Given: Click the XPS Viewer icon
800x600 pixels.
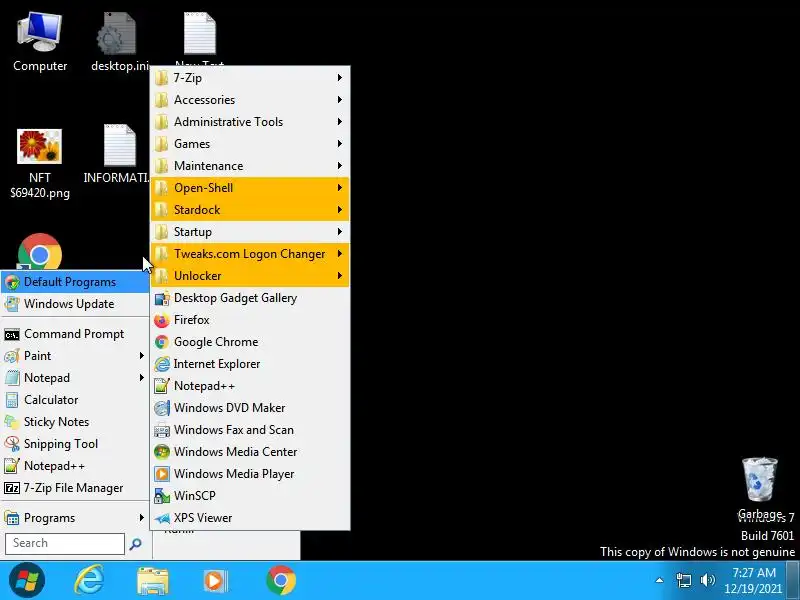Looking at the screenshot, I should coord(162,518).
